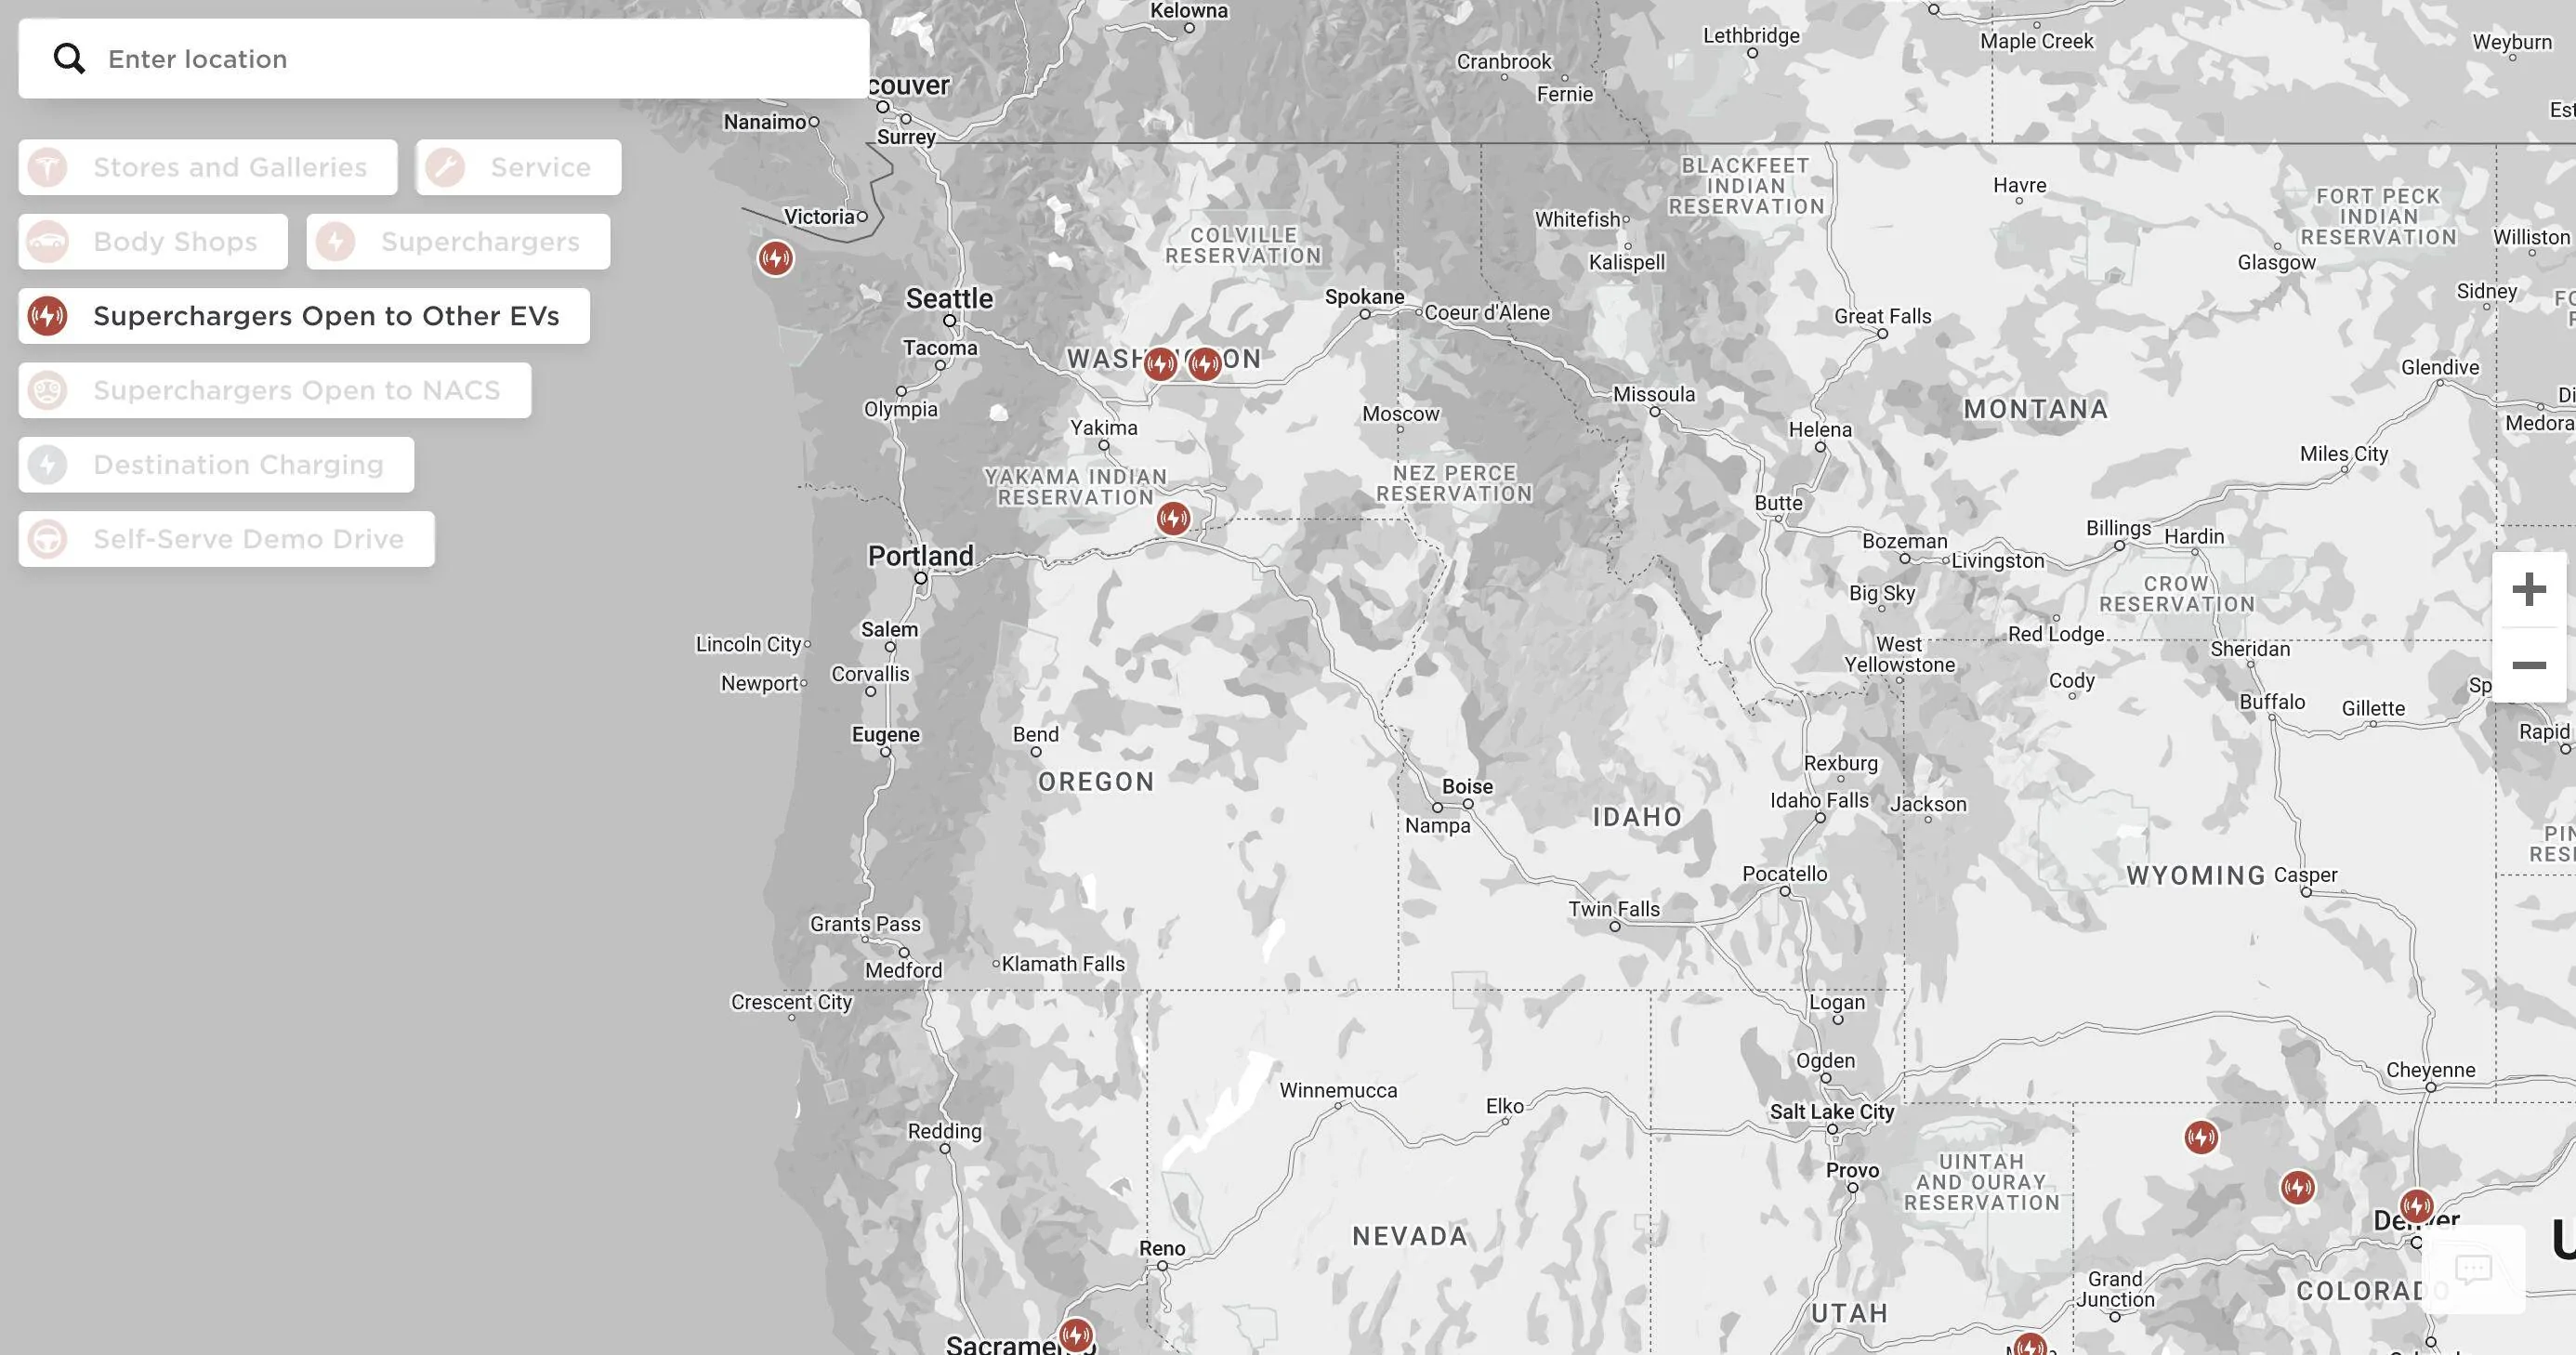Click the Olympia city label

pos(901,409)
